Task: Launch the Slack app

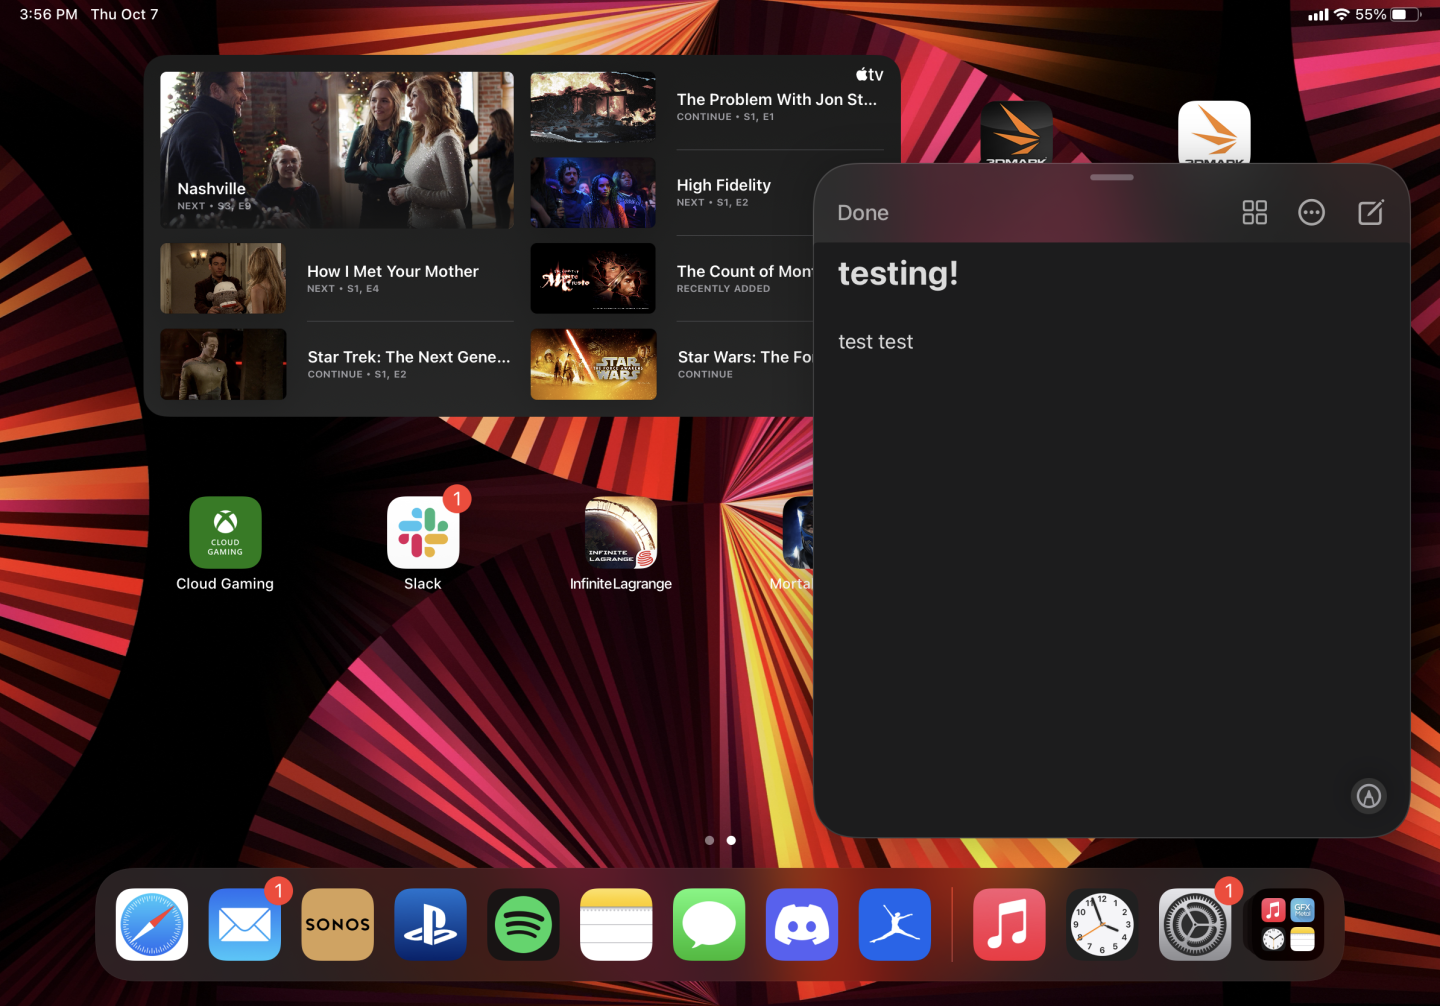Action: [x=422, y=533]
